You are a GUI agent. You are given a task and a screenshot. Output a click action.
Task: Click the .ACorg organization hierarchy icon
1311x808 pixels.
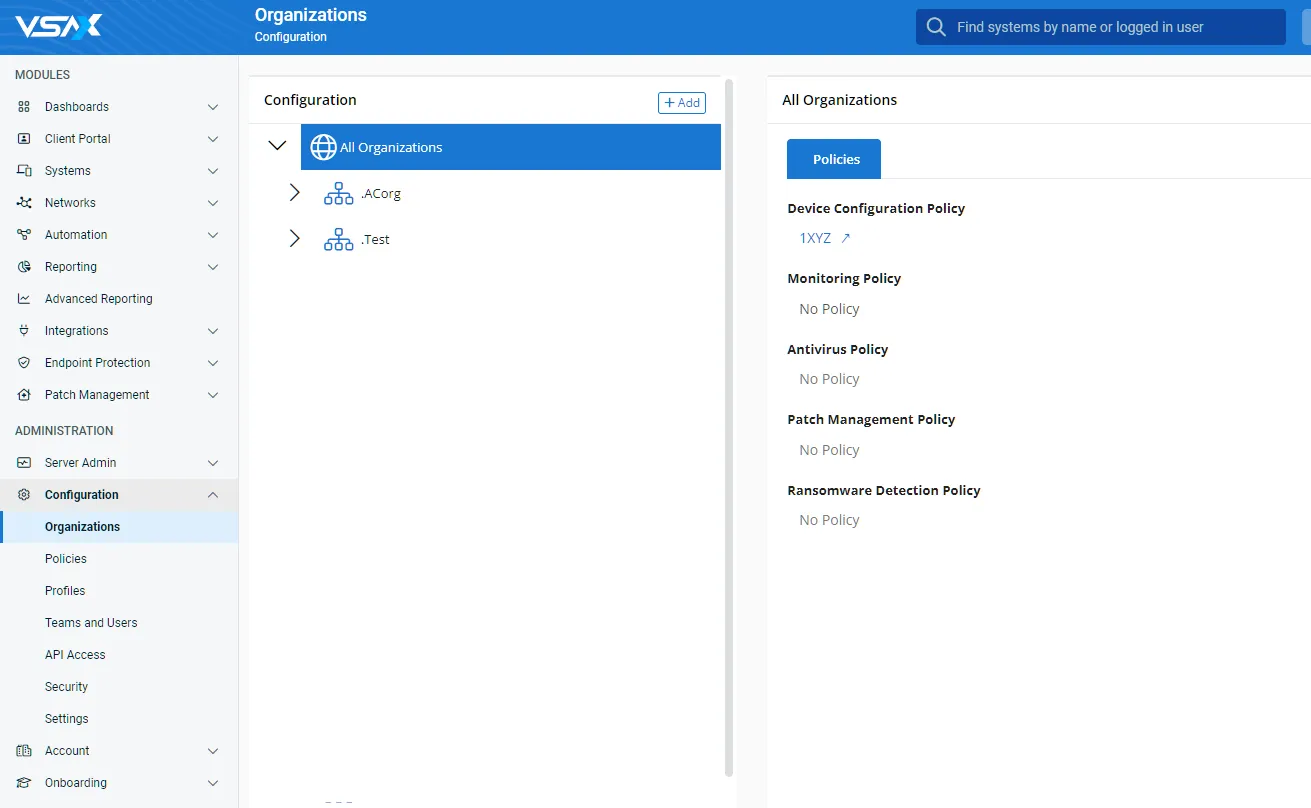coord(338,194)
